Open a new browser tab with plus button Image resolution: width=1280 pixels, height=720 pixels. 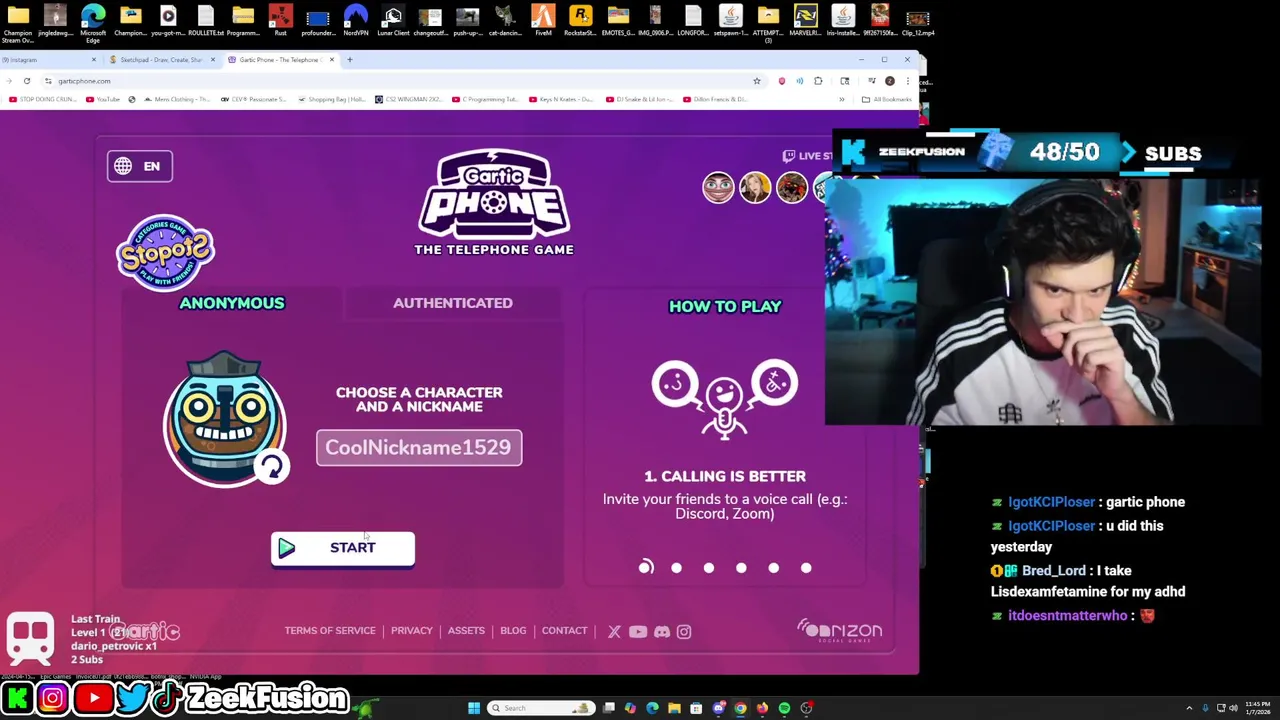coord(349,60)
